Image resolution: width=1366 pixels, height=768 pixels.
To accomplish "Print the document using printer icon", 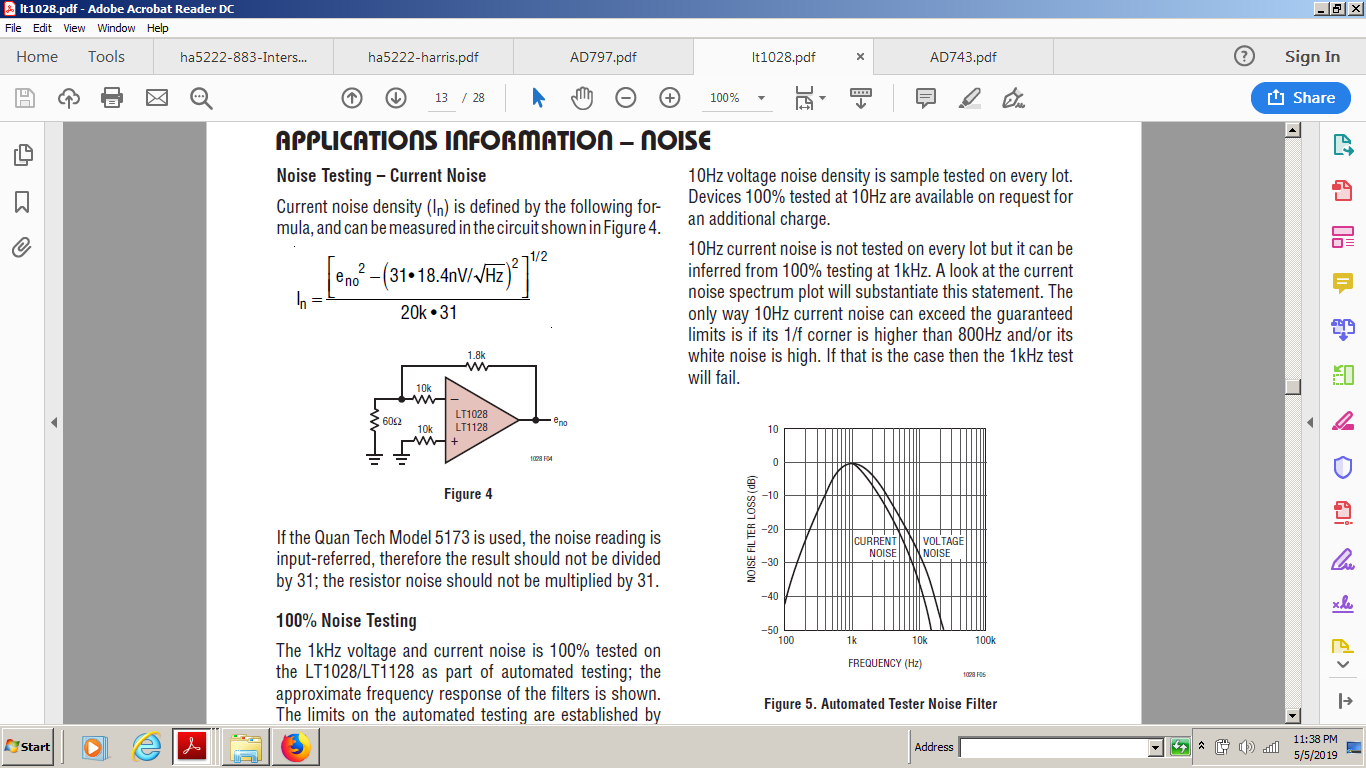I will (x=112, y=98).
